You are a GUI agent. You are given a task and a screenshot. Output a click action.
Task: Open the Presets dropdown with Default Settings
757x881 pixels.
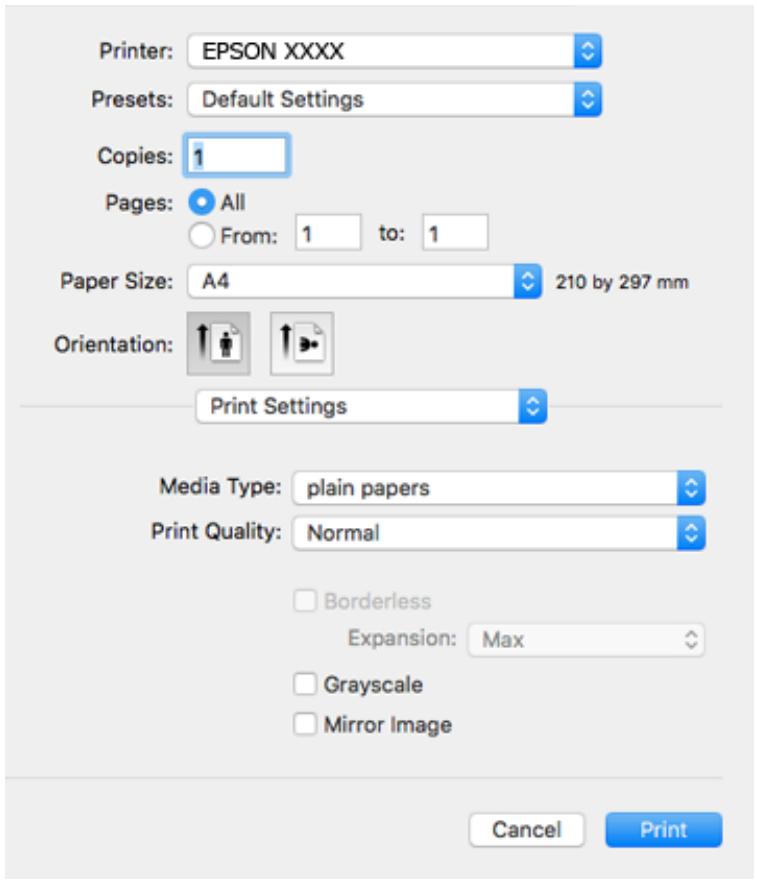tap(395, 99)
